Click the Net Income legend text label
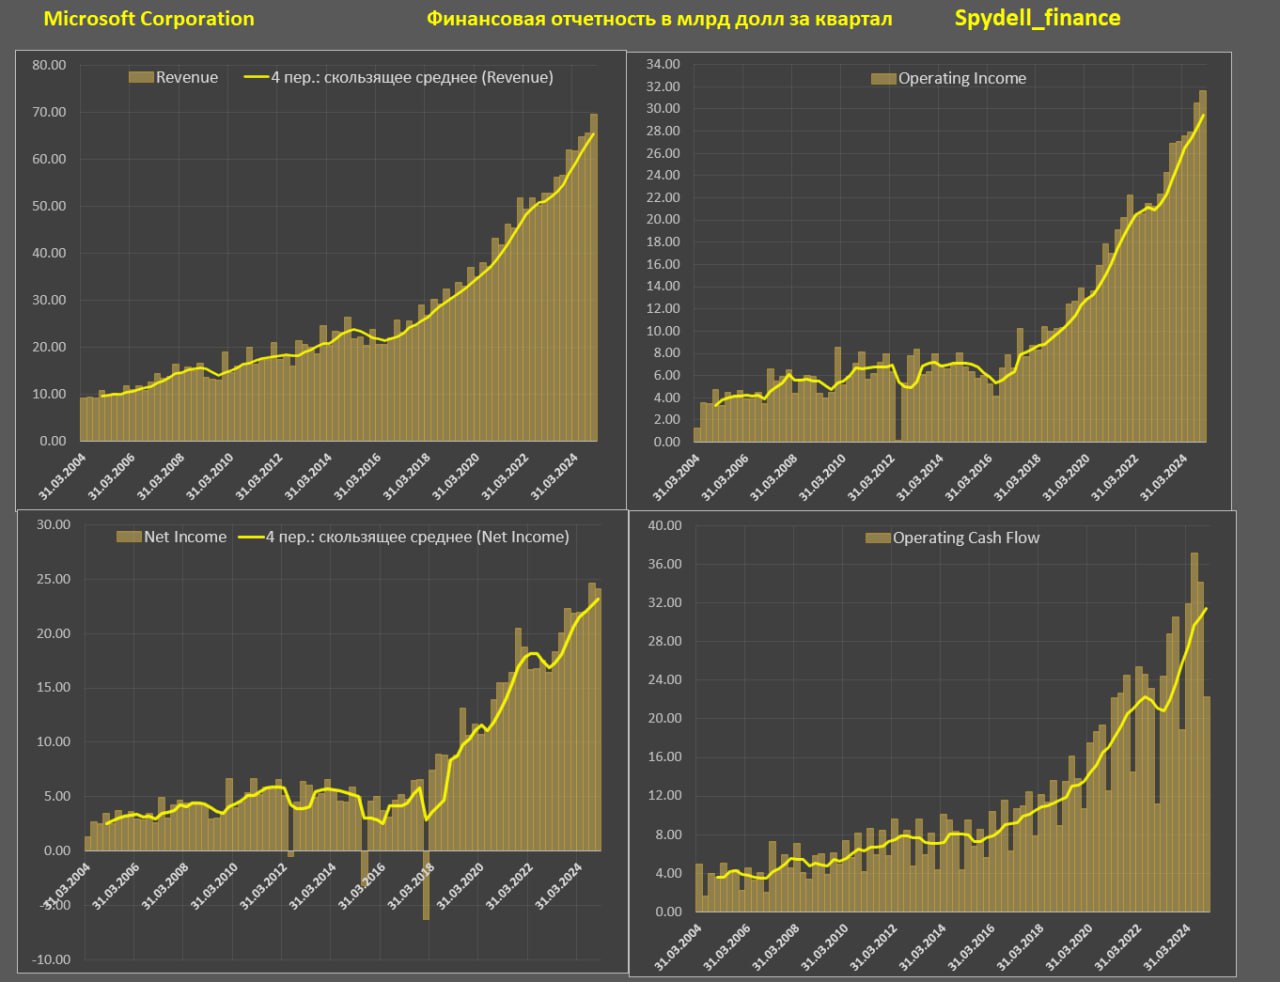The height and width of the screenshot is (982, 1280). (185, 537)
